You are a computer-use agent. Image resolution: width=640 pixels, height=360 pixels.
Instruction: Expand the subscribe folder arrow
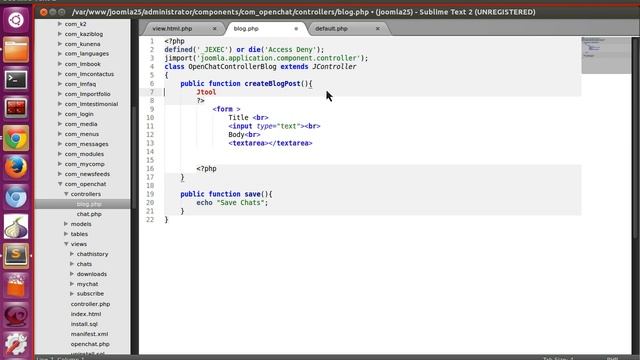click(72, 294)
